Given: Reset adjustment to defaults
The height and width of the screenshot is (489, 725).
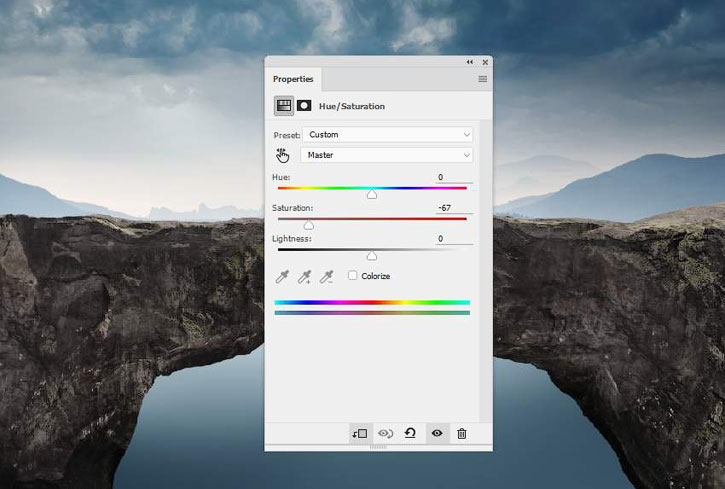Looking at the screenshot, I should (410, 433).
